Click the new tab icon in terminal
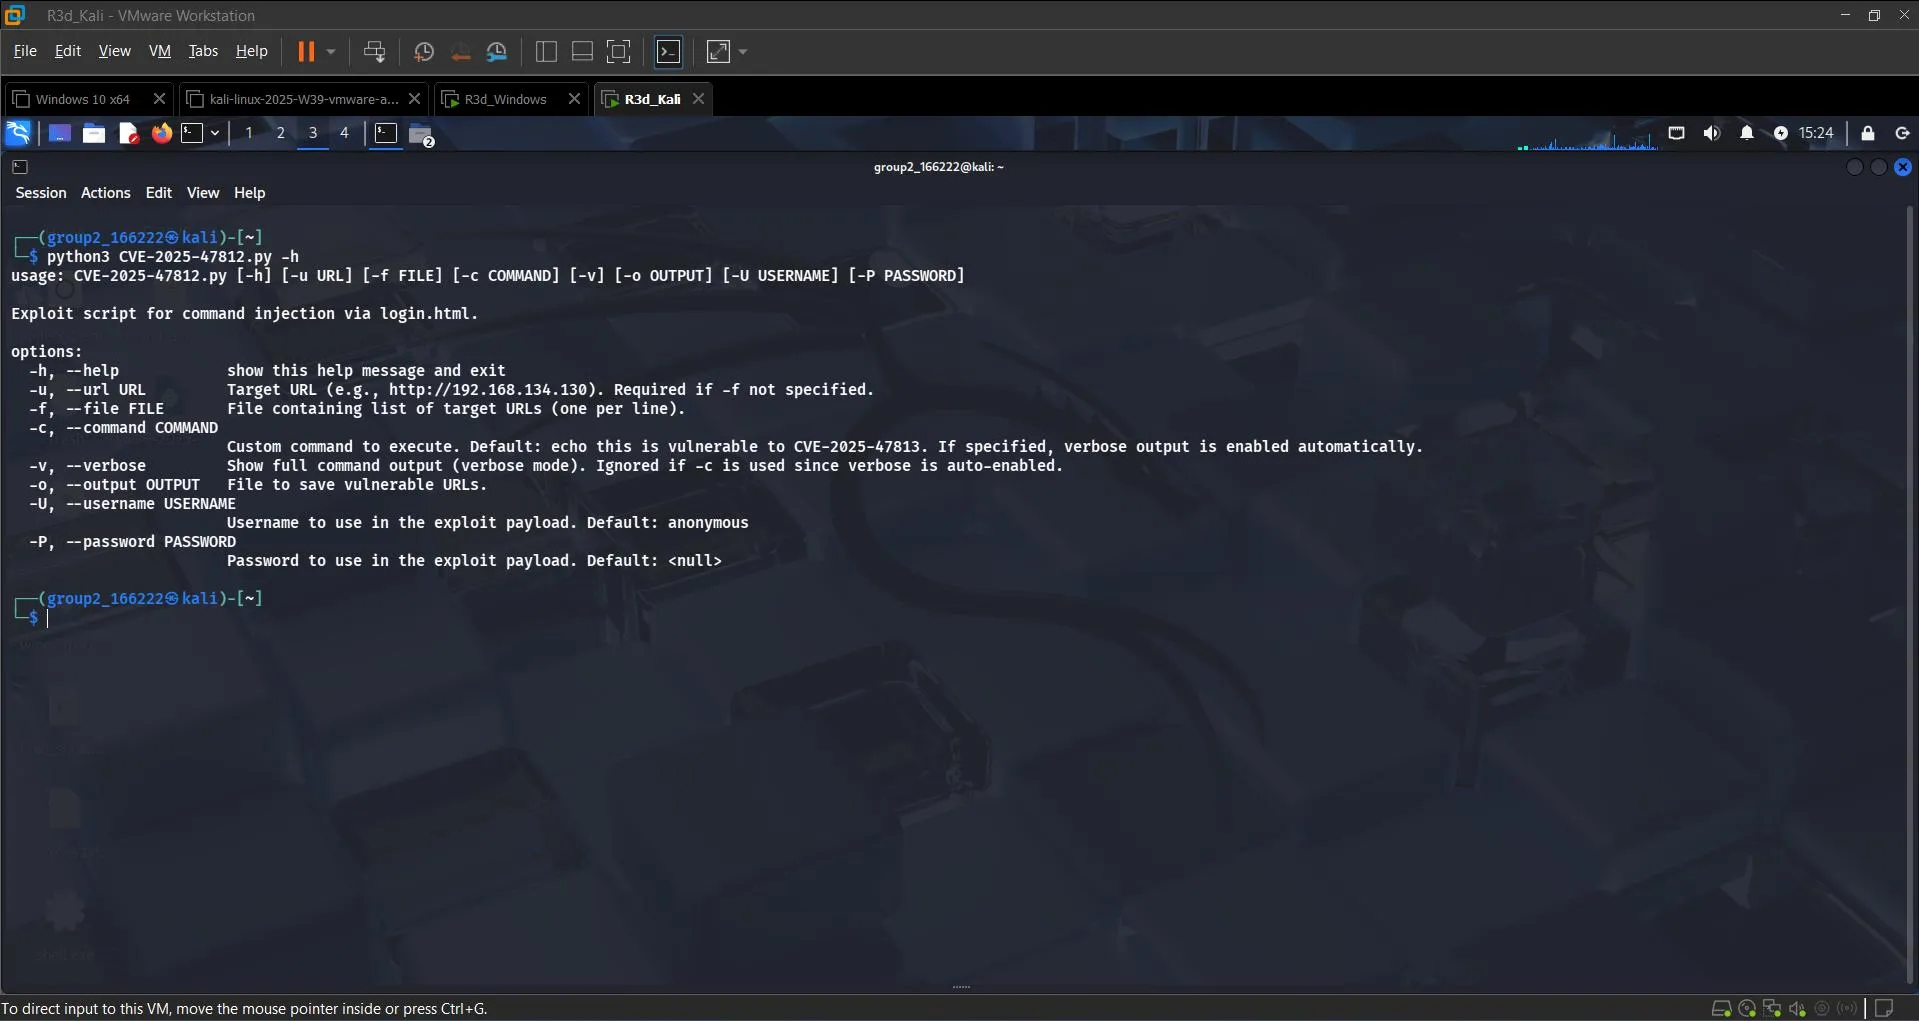The height and width of the screenshot is (1021, 1919). tap(20, 167)
